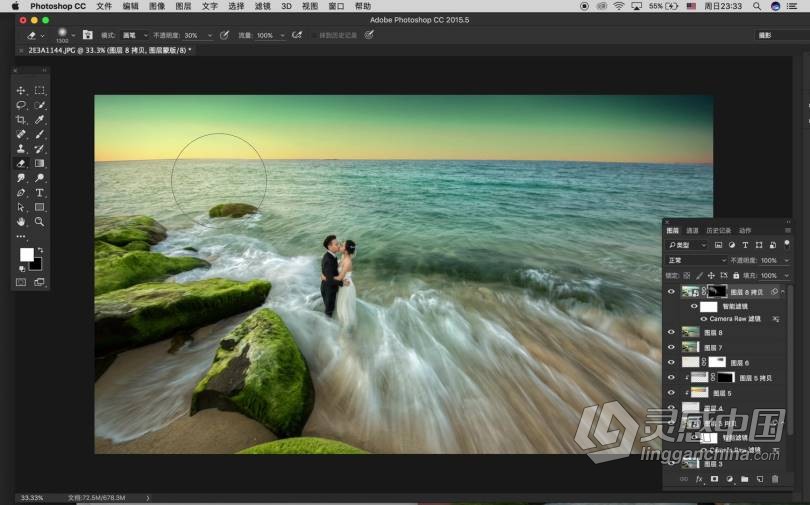The image size is (810, 505).
Task: Select the Eyedropper tool
Action: click(39, 119)
